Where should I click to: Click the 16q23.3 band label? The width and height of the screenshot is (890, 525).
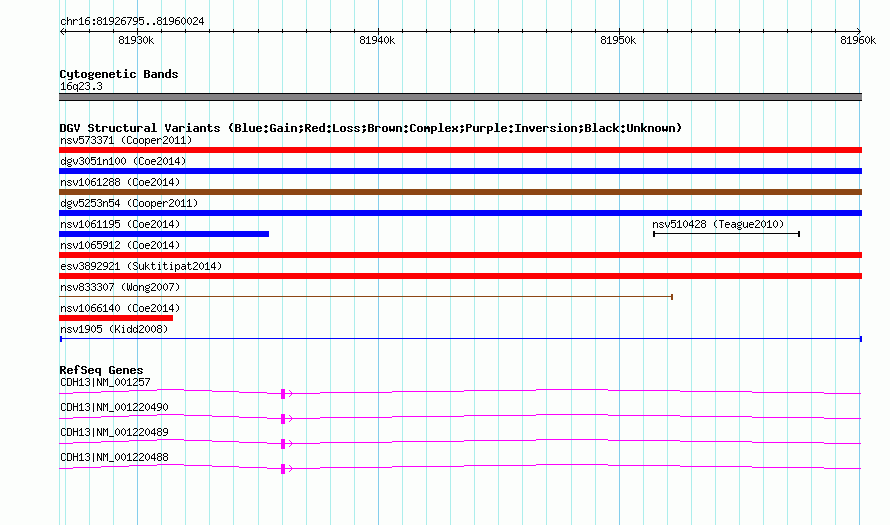[x=81, y=86]
